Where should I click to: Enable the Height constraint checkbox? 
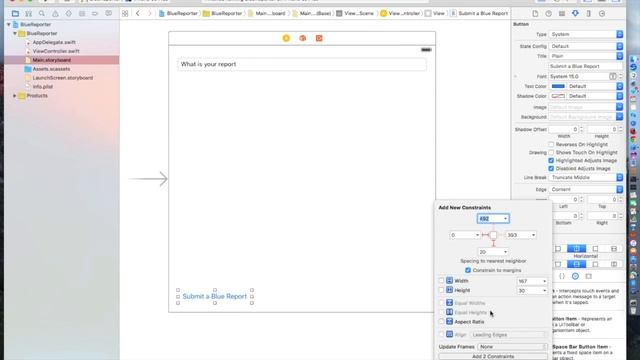pyautogui.click(x=441, y=290)
